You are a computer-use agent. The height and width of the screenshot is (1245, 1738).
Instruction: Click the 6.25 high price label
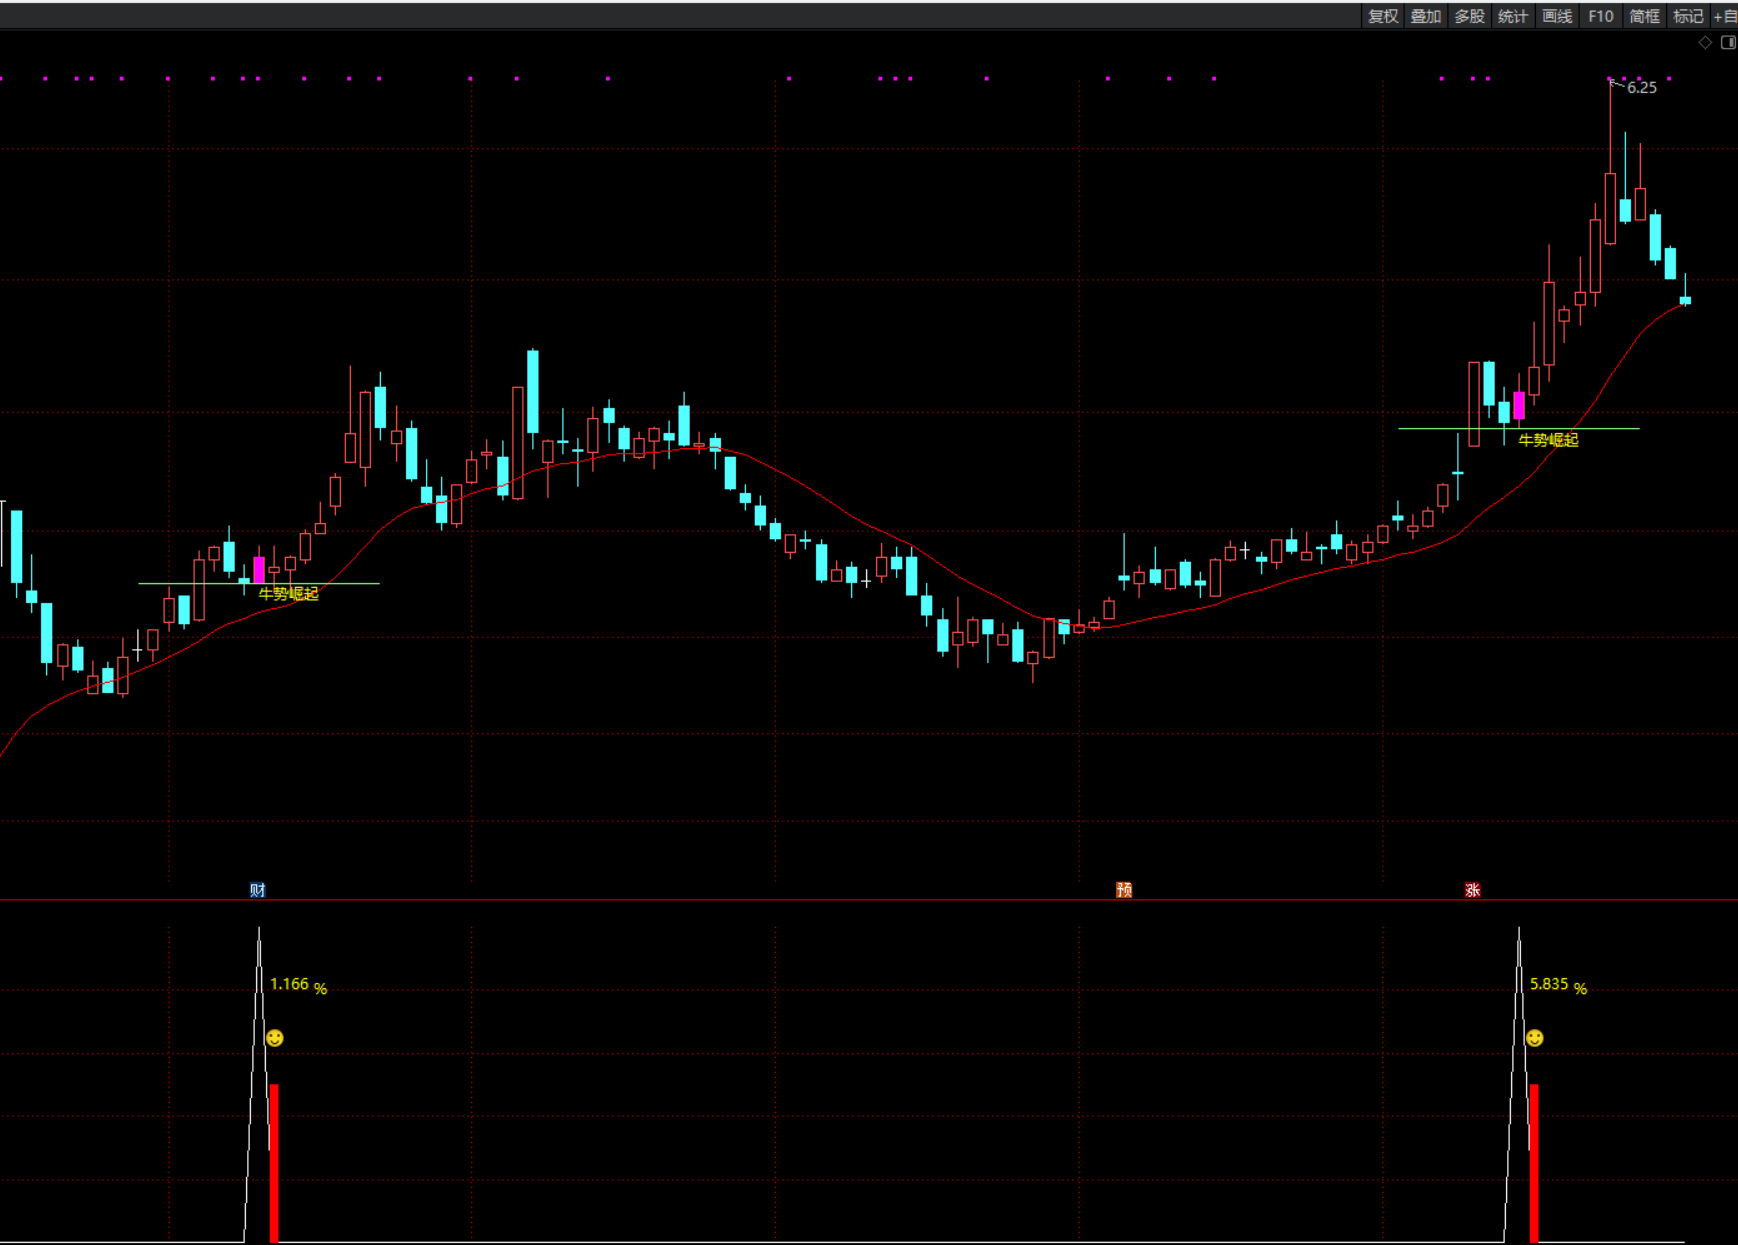tap(1642, 88)
